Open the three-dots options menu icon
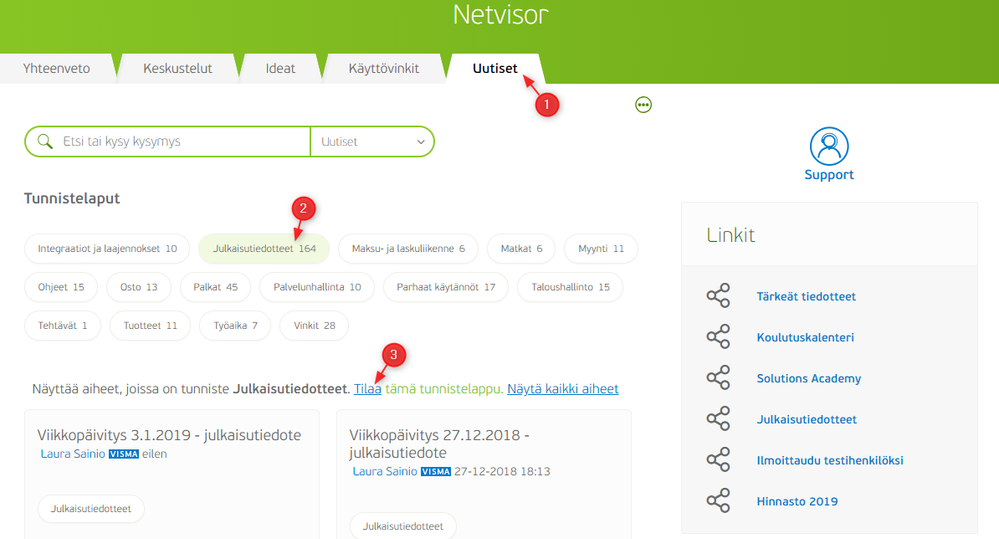 click(643, 104)
